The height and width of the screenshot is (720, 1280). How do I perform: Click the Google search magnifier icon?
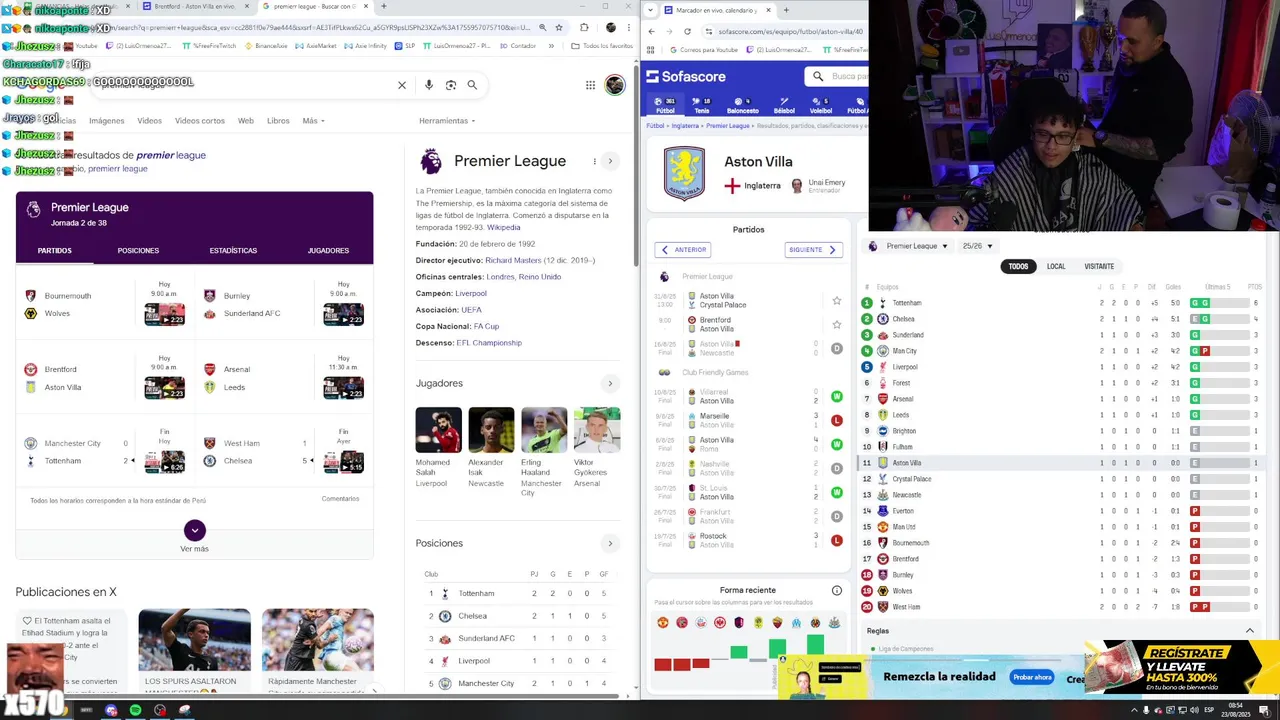click(472, 85)
